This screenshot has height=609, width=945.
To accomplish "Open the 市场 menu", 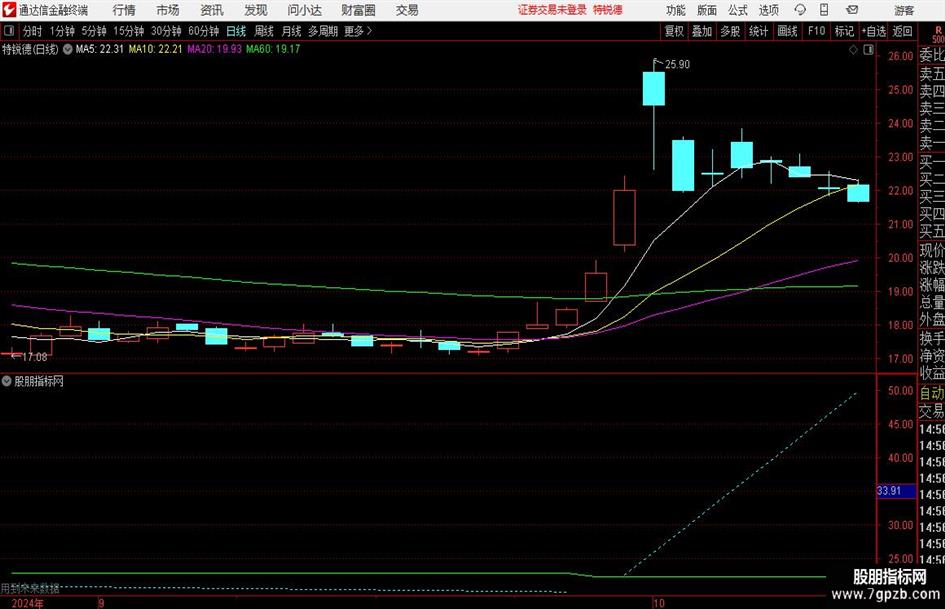I will [x=168, y=10].
